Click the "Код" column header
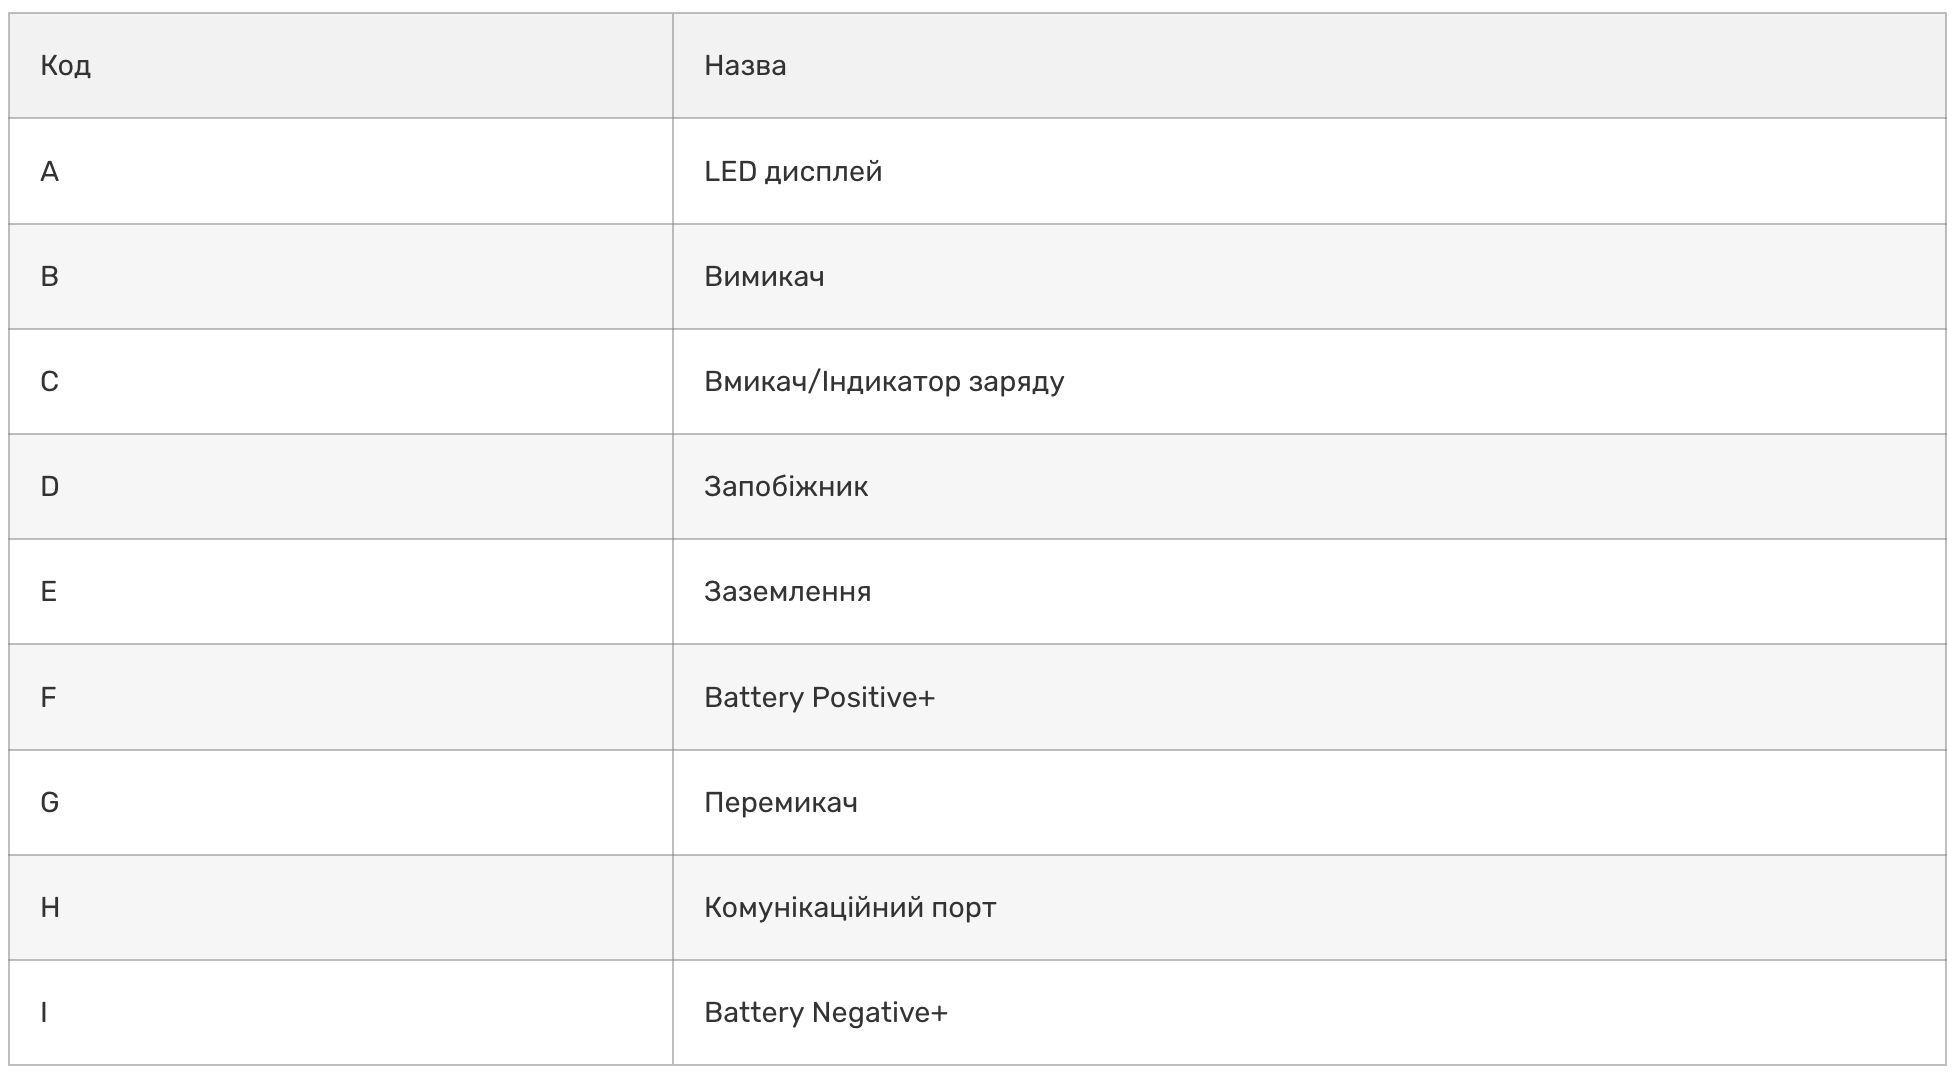 [x=66, y=66]
